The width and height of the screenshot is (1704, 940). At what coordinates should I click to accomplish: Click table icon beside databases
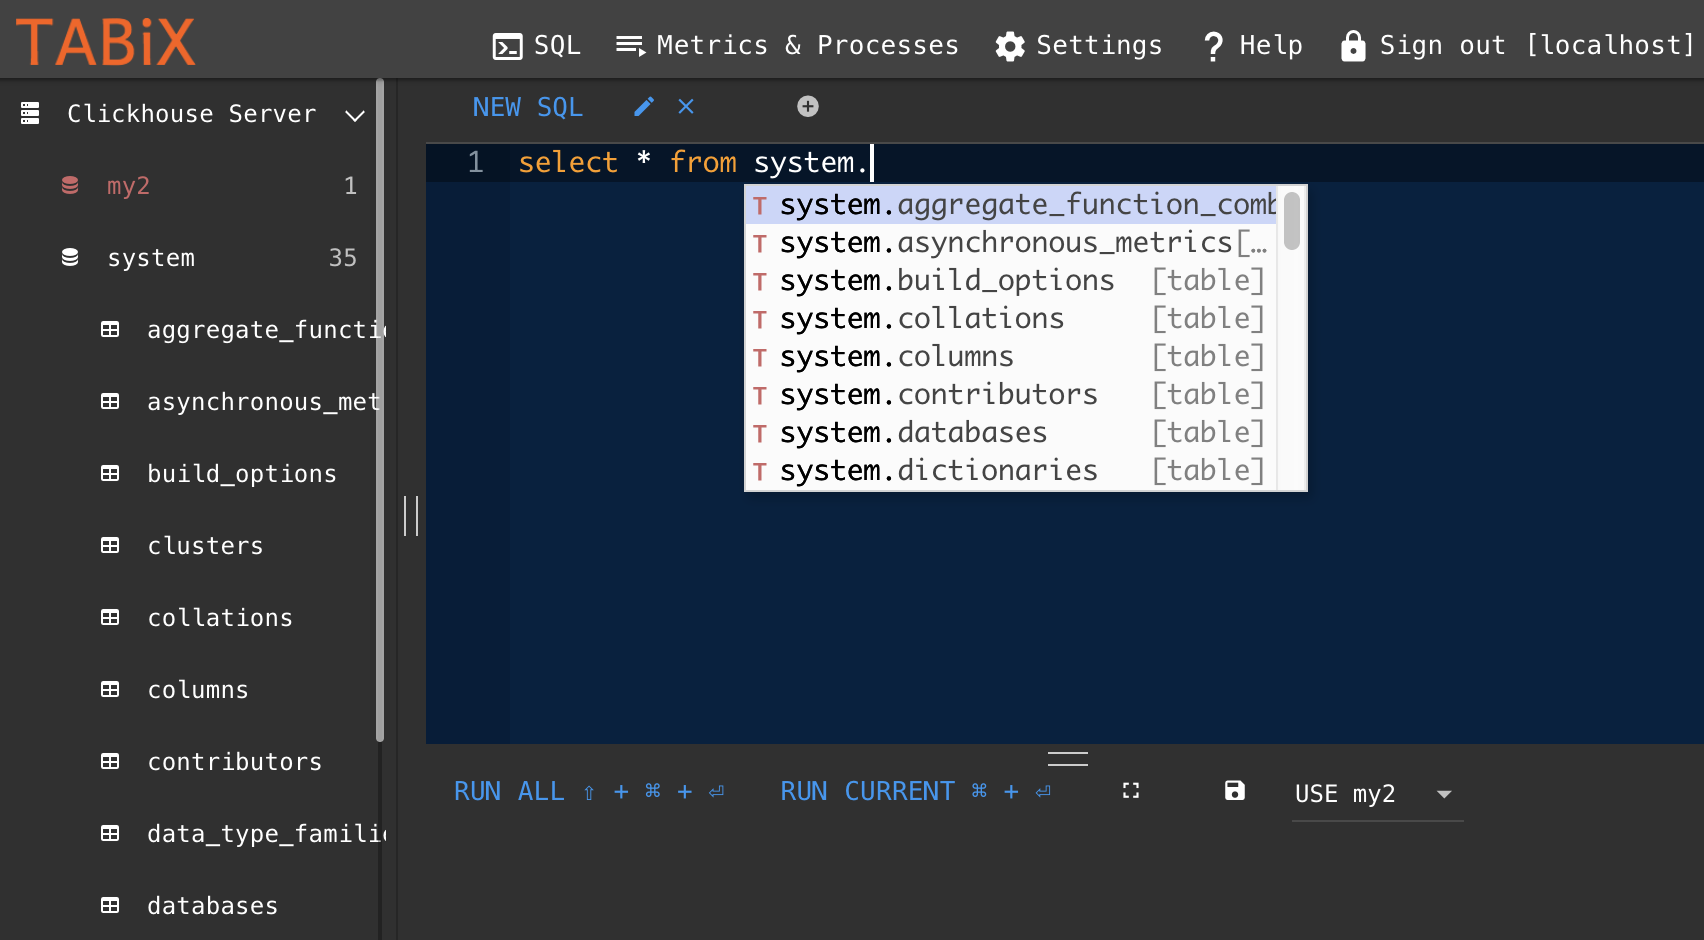[x=110, y=905]
